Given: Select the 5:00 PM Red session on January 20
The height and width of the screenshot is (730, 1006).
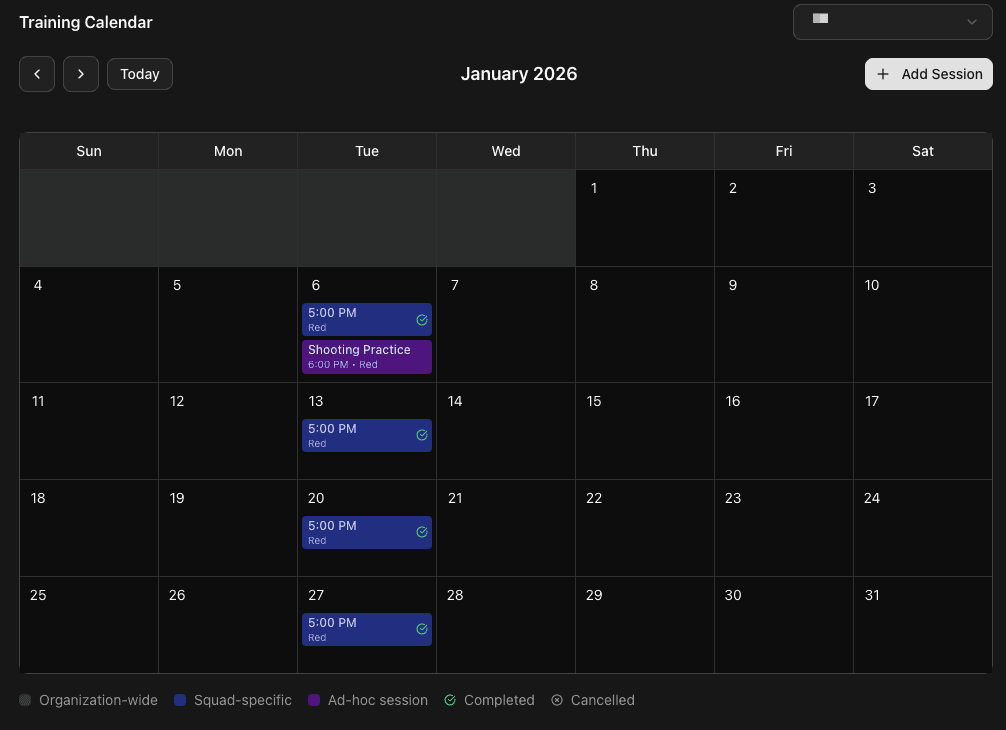Looking at the screenshot, I should pos(360,532).
